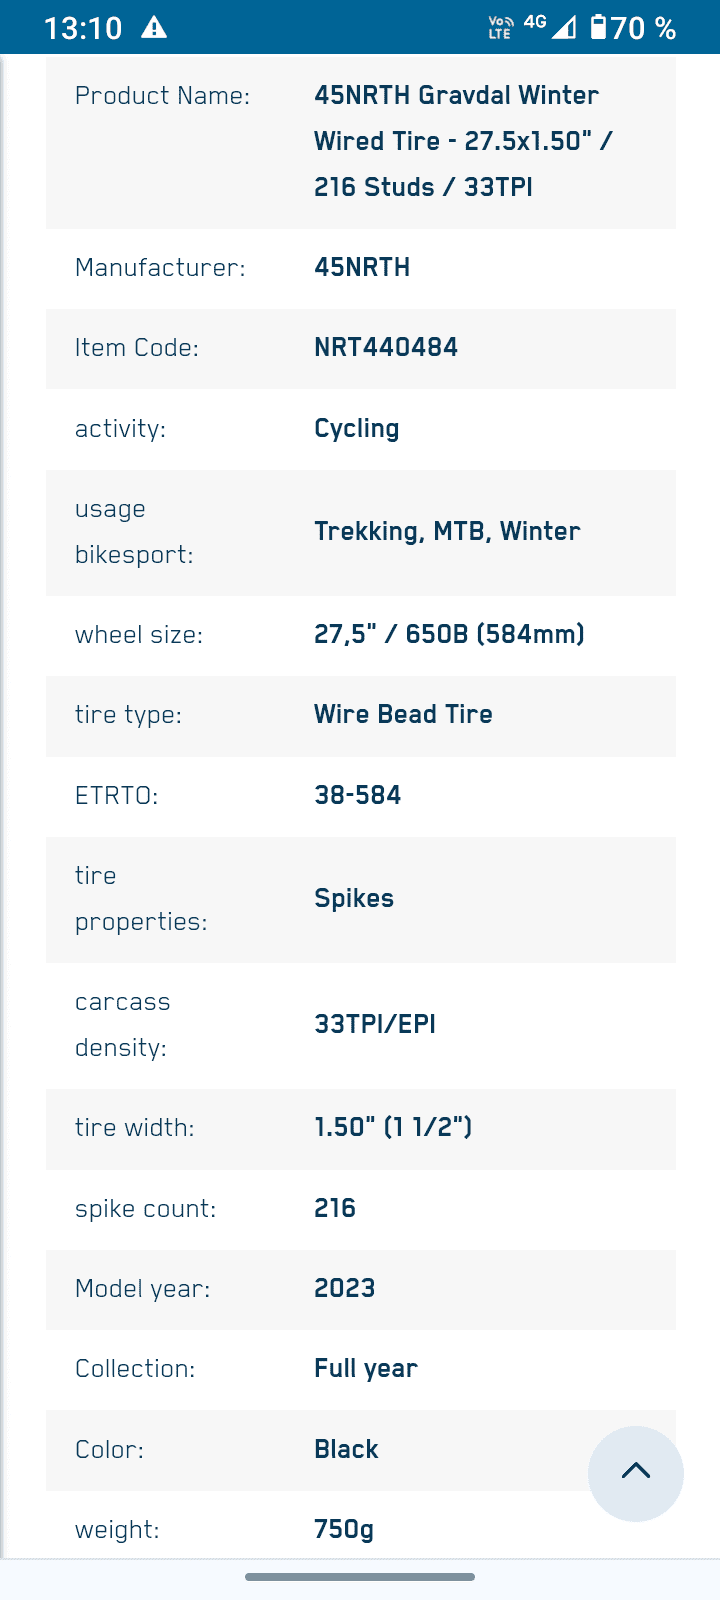Screen dimensions: 720x1600
Task: Select the ETRTO value 38-584
Action: click(x=358, y=795)
